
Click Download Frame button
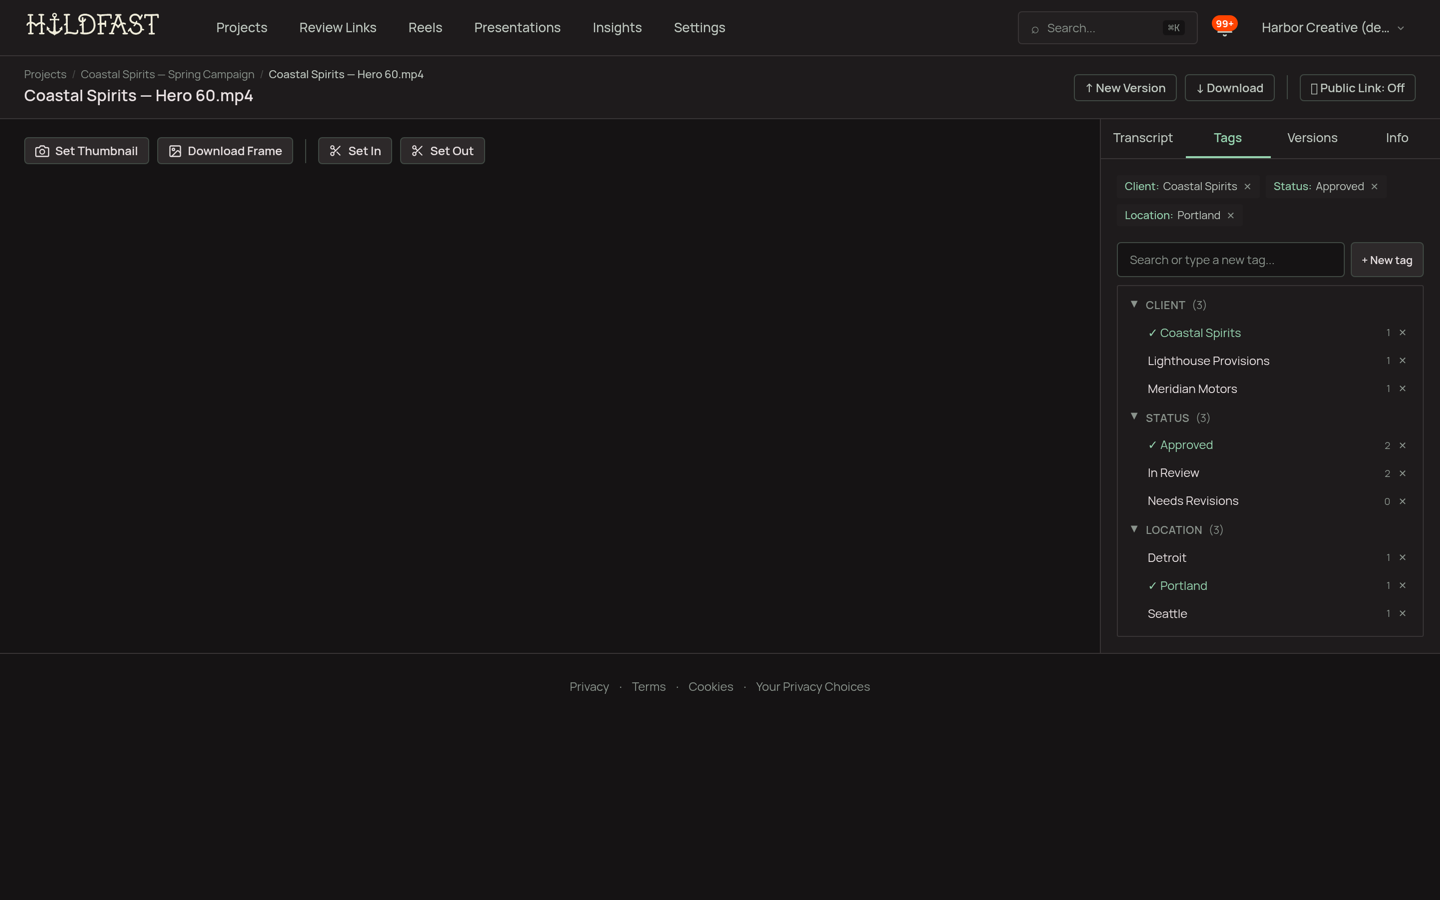point(225,151)
